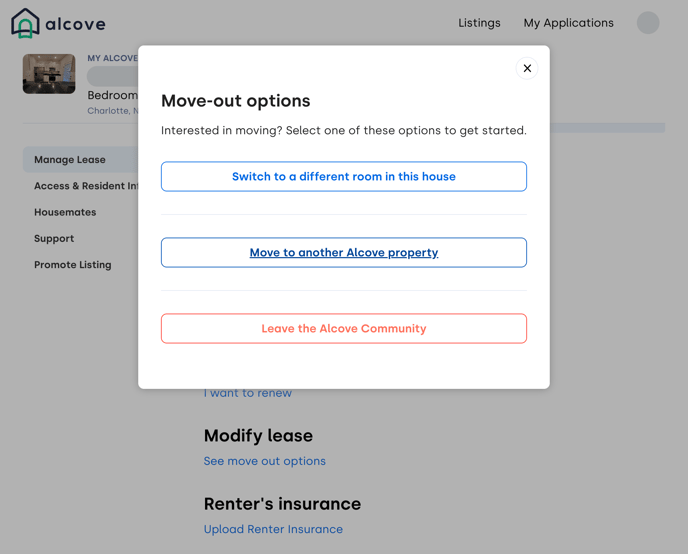Select Move to another Alcove property
This screenshot has height=554, width=688.
(x=344, y=253)
